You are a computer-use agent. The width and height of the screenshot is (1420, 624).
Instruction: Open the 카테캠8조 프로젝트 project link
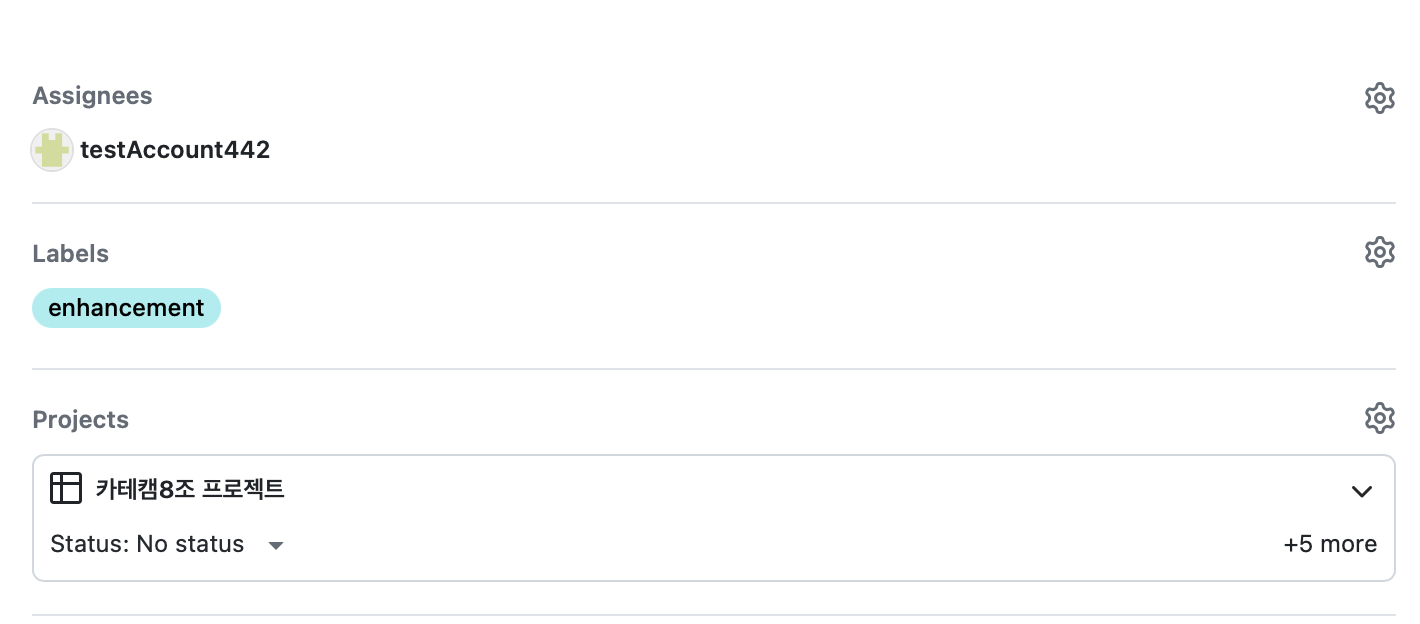coord(190,489)
